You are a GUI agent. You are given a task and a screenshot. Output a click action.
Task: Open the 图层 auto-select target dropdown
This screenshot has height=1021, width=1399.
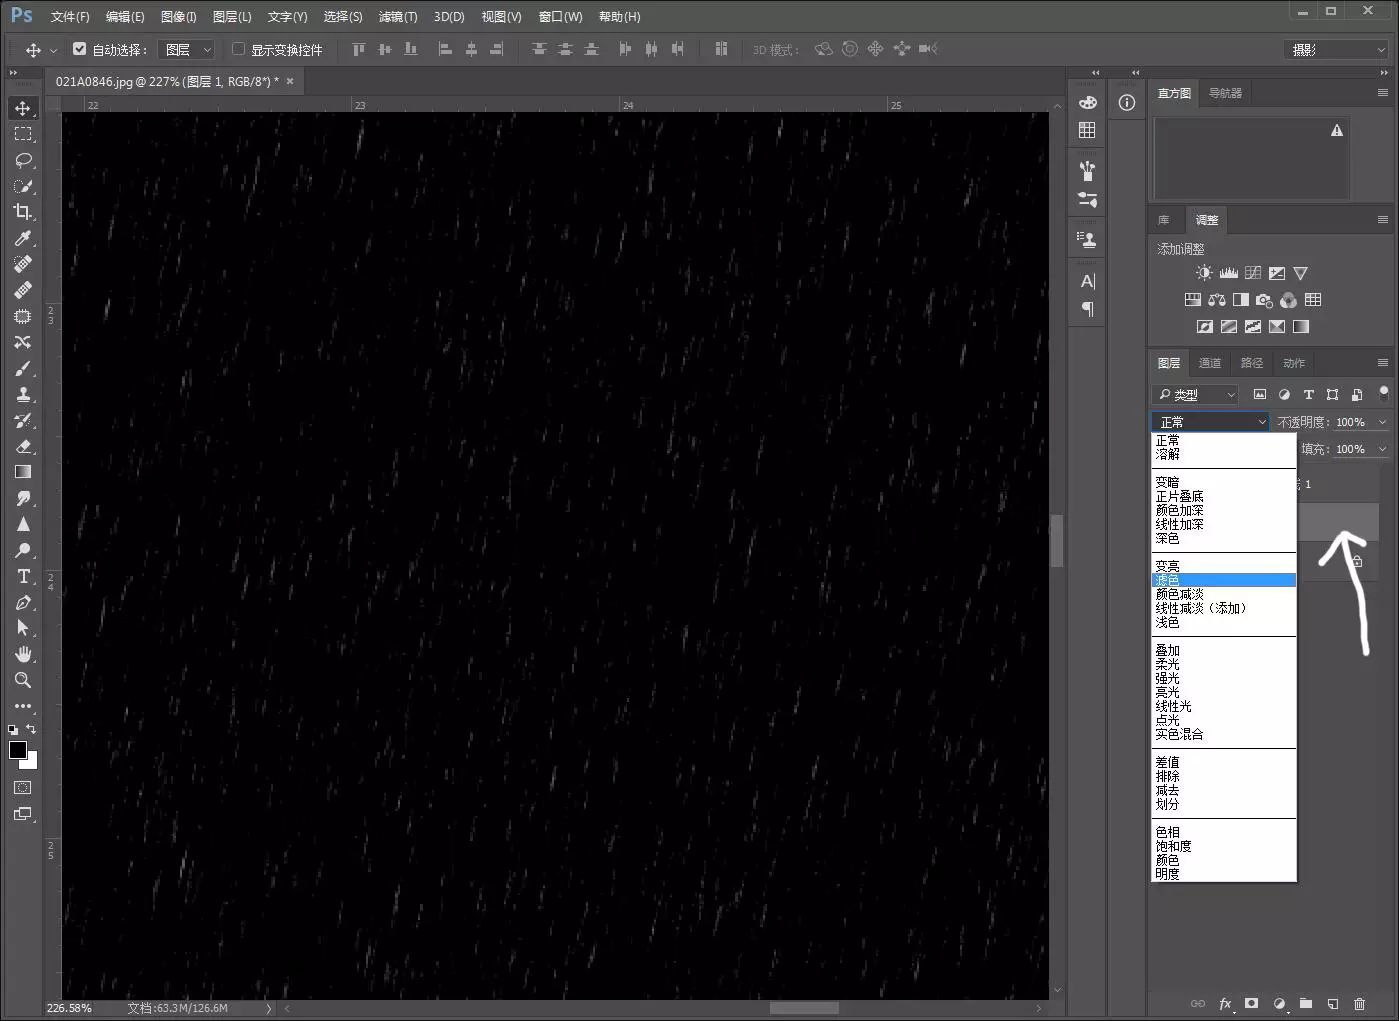pyautogui.click(x=187, y=49)
